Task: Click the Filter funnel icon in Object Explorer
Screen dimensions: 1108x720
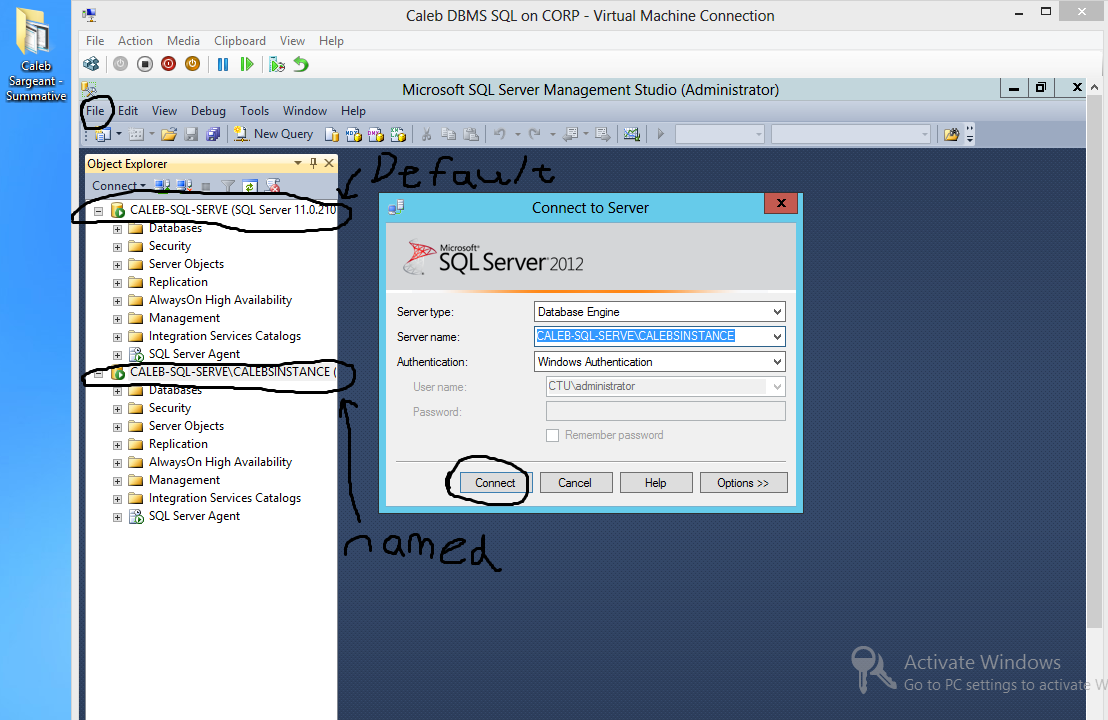Action: [228, 186]
